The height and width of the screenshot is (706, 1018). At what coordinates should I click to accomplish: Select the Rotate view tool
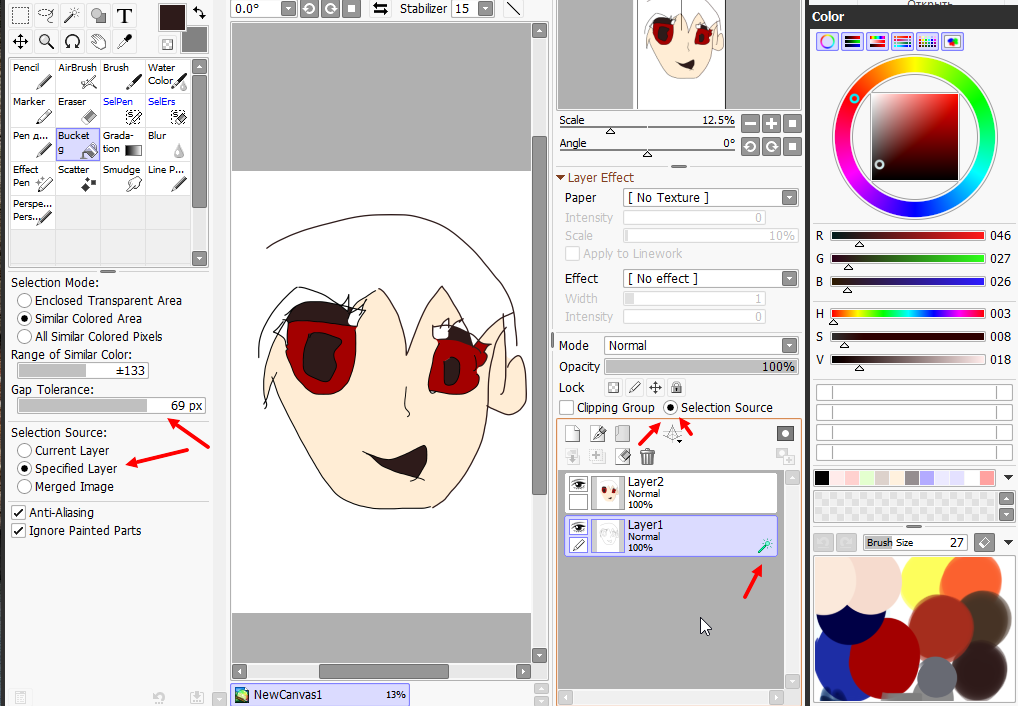point(72,42)
